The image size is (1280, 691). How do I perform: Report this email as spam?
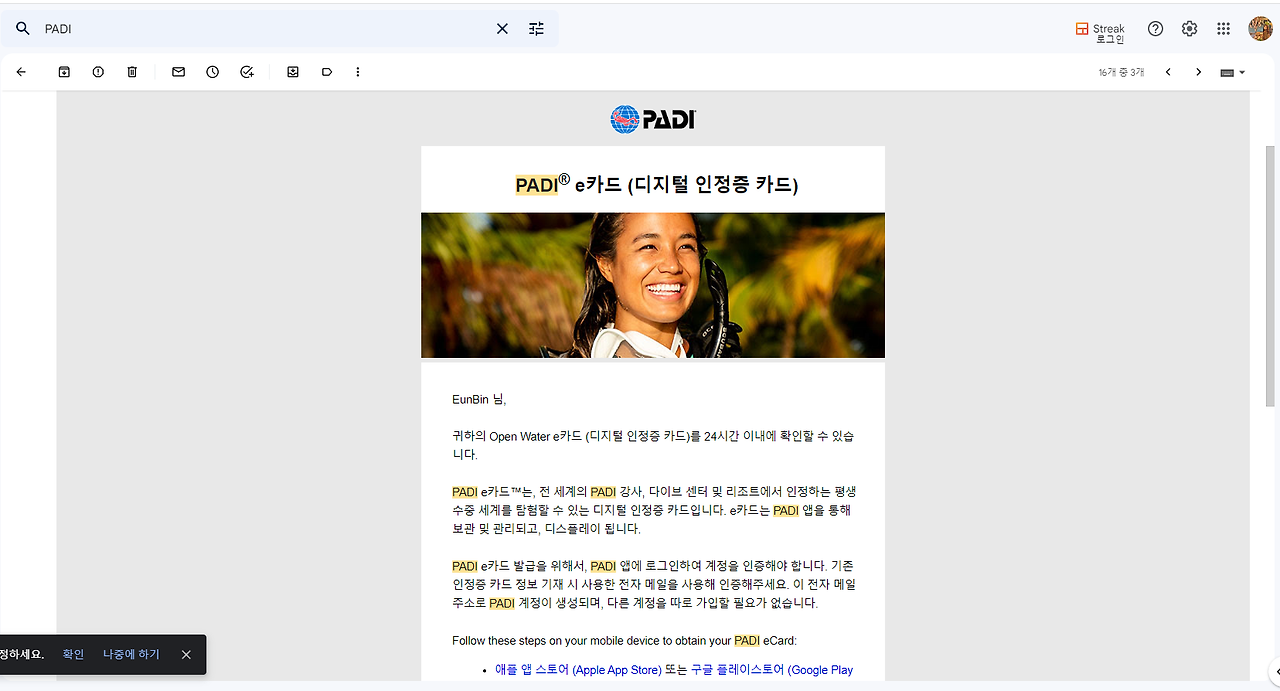[x=98, y=72]
